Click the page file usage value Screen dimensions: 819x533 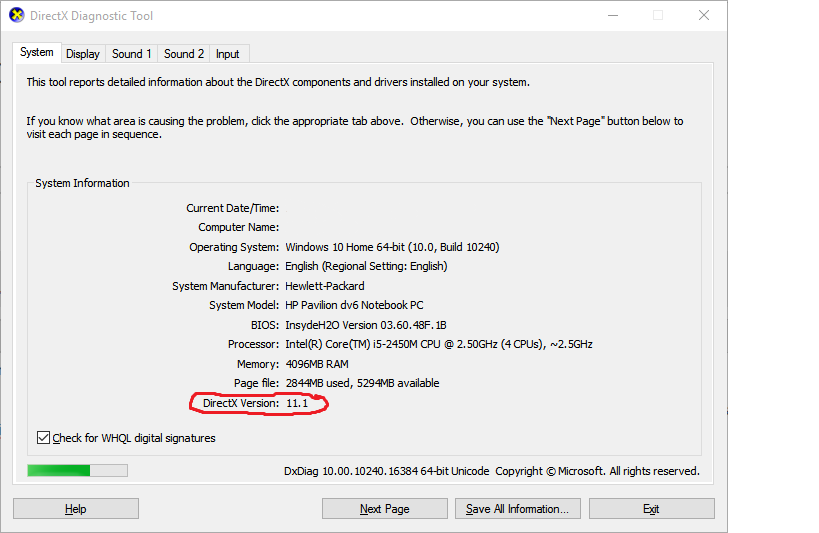(362, 384)
